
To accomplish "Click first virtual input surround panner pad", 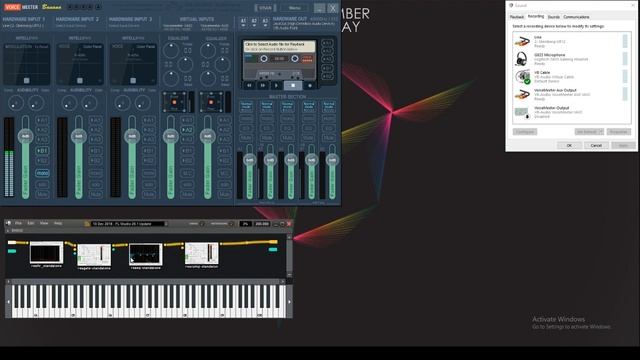I will pos(174,102).
